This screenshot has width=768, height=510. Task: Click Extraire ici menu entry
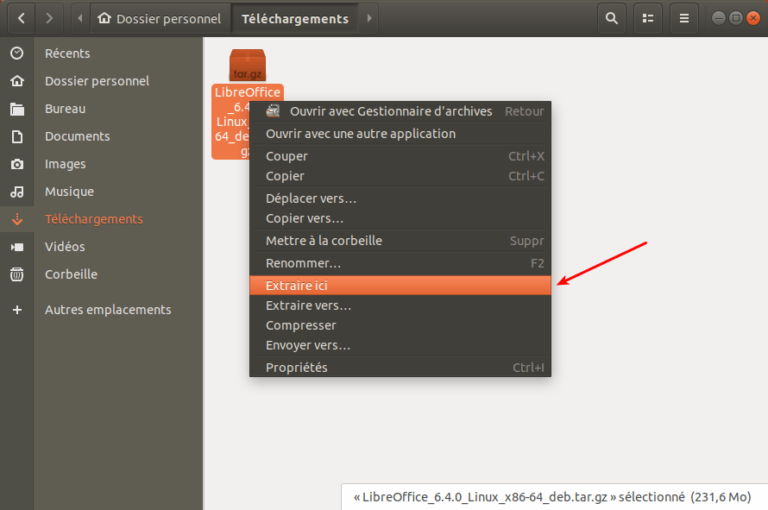click(400, 286)
